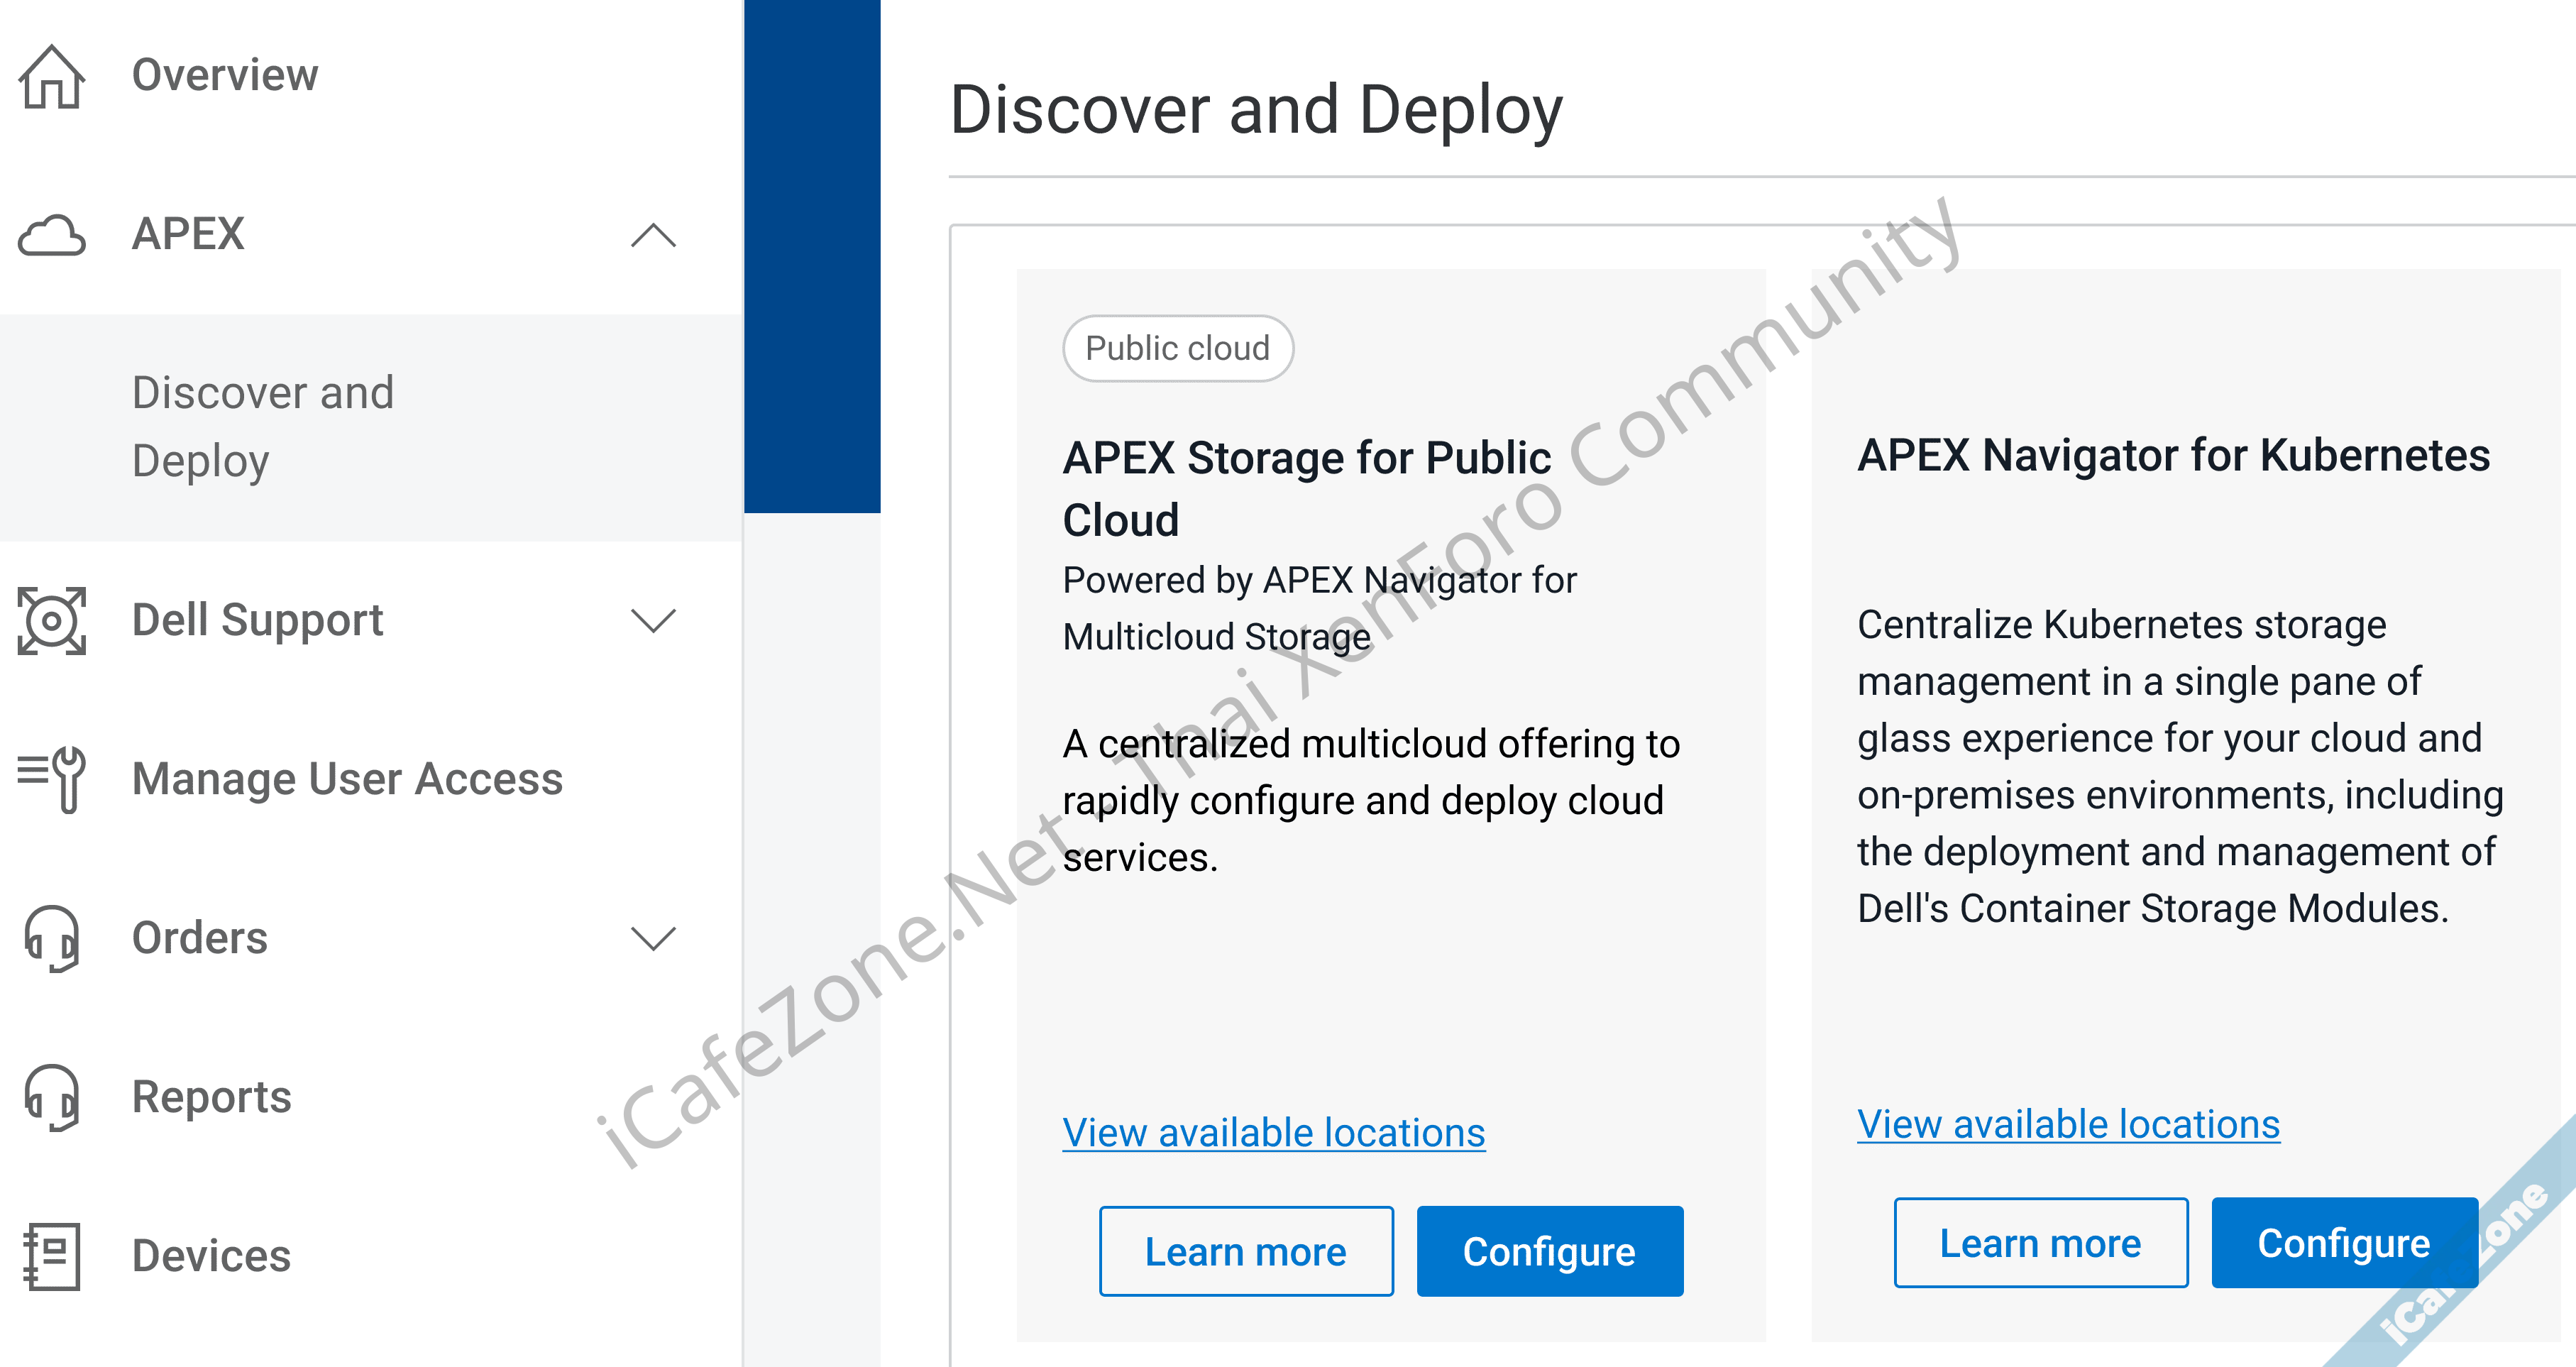View available locations for Public Cloud storage
The image size is (2576, 1367).
coord(1273,1133)
